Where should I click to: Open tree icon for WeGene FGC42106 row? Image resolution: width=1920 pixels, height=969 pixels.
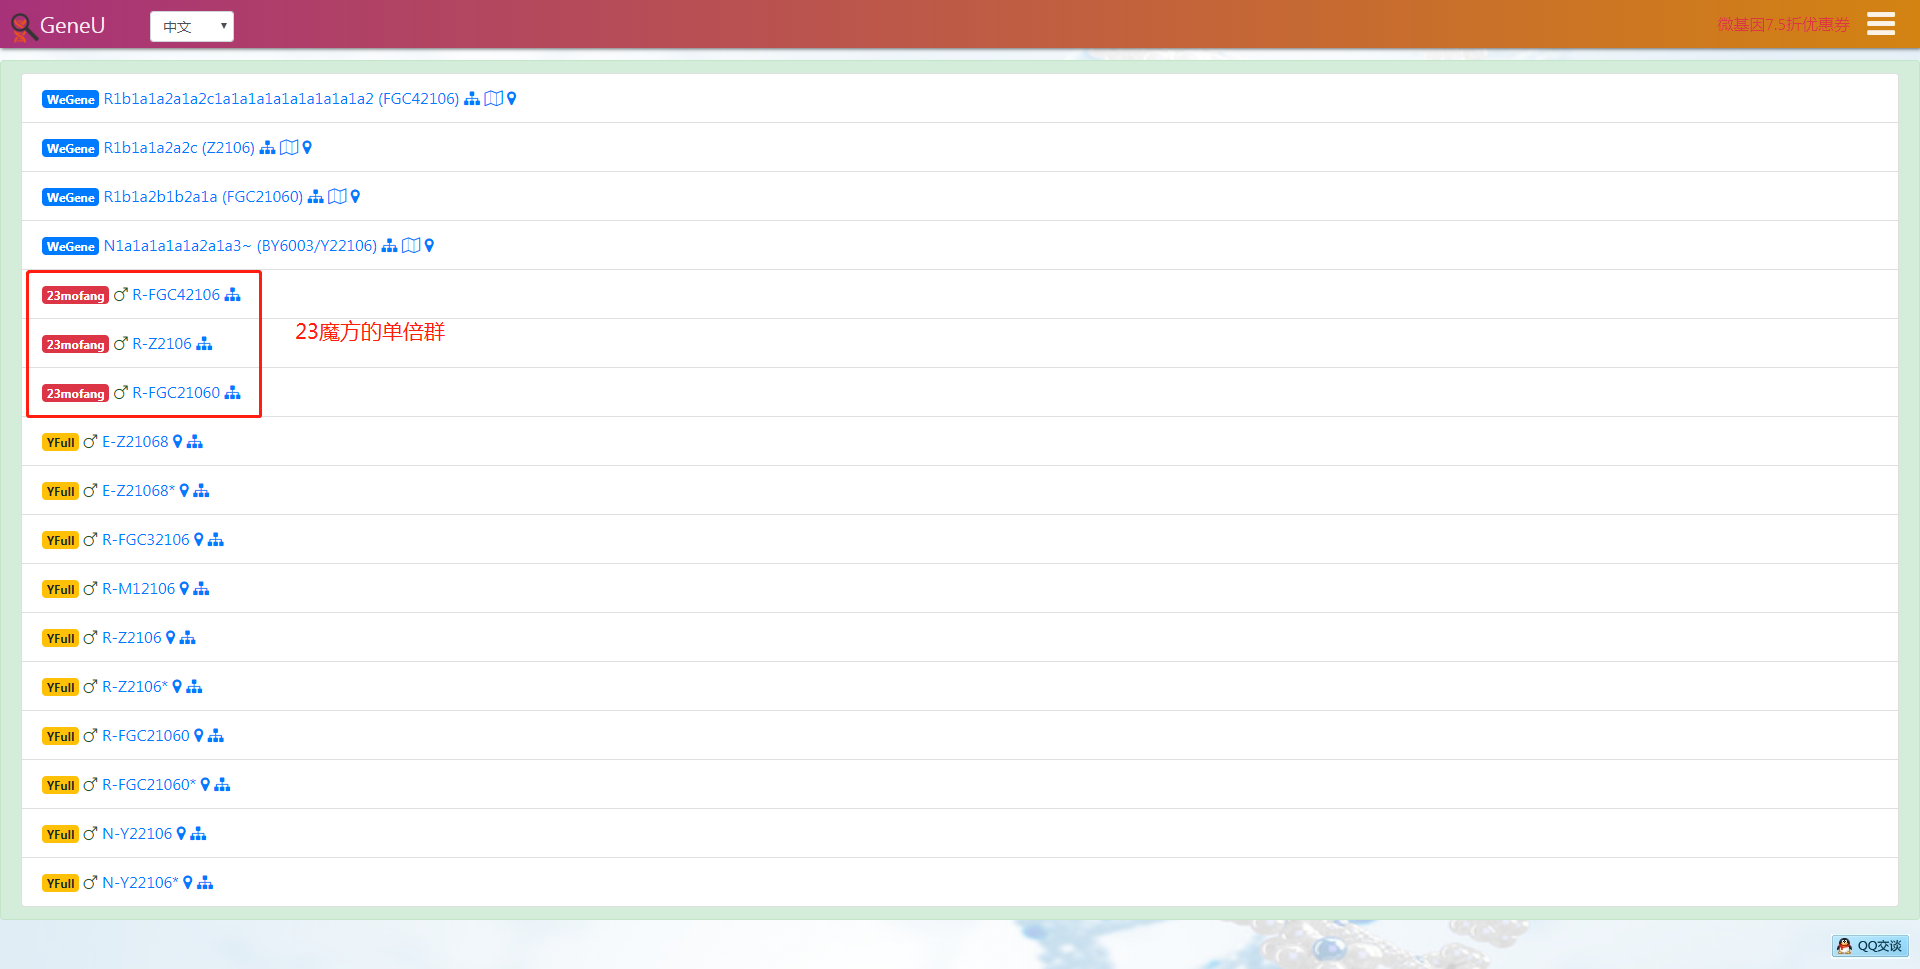[x=472, y=99]
